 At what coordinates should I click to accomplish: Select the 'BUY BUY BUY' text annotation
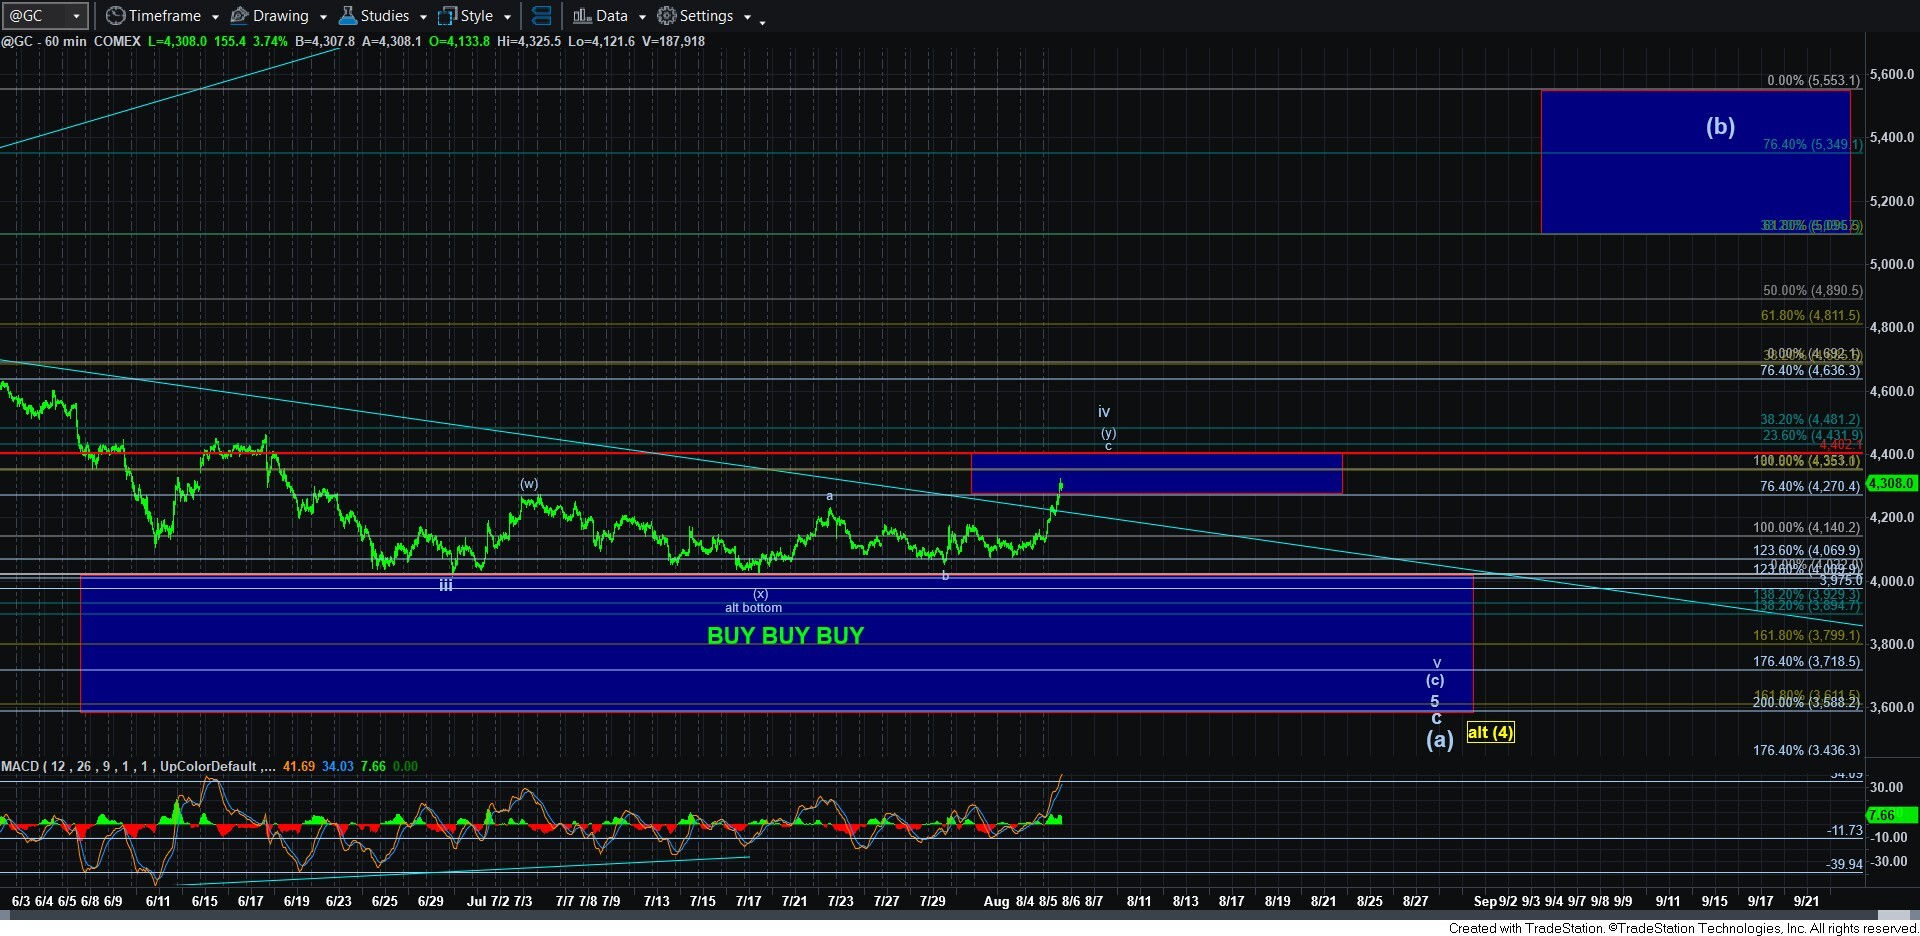coord(785,636)
